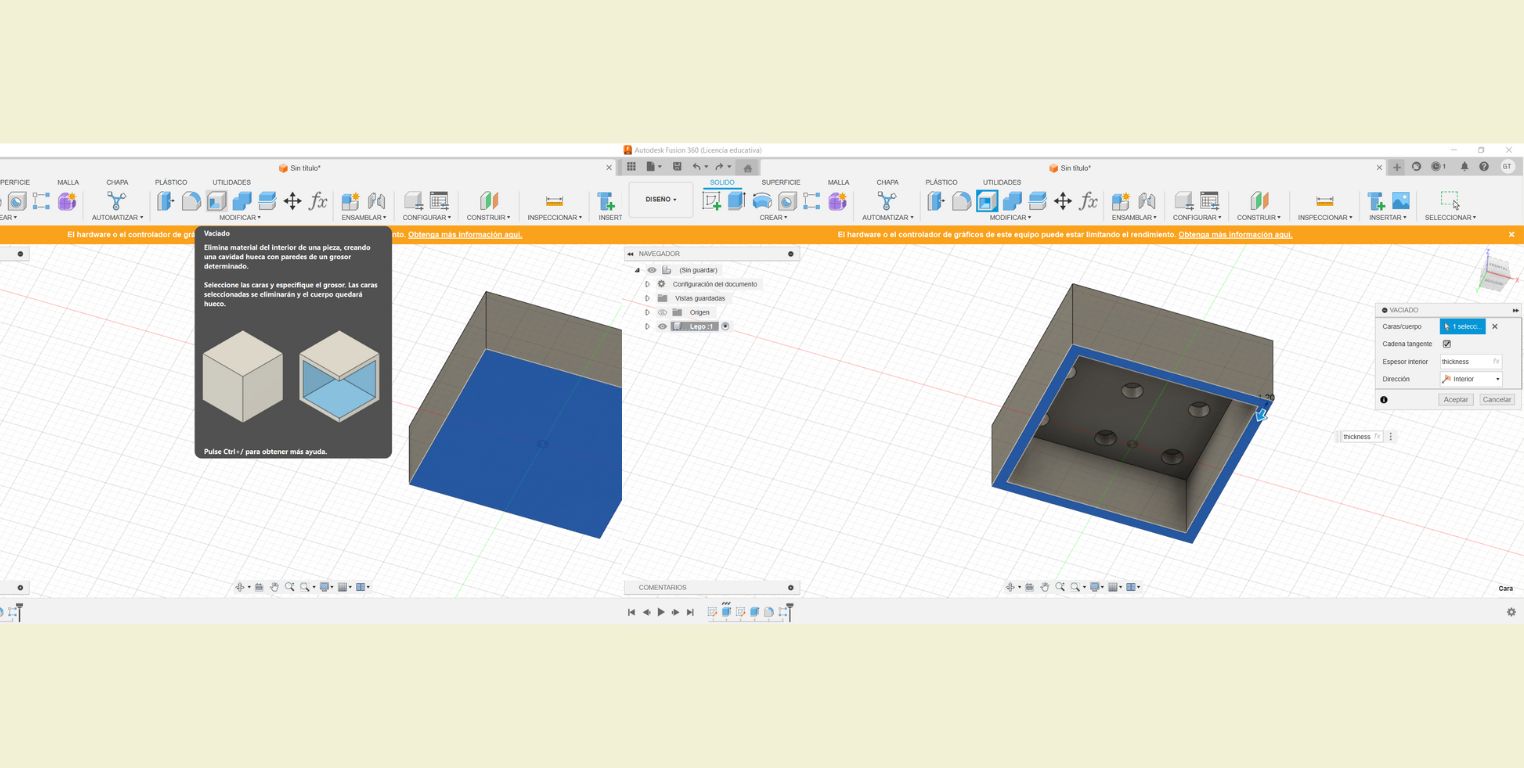Click the Pan hand icon in right window navigation bar
Image resolution: width=1524 pixels, height=768 pixels.
tap(1044, 587)
